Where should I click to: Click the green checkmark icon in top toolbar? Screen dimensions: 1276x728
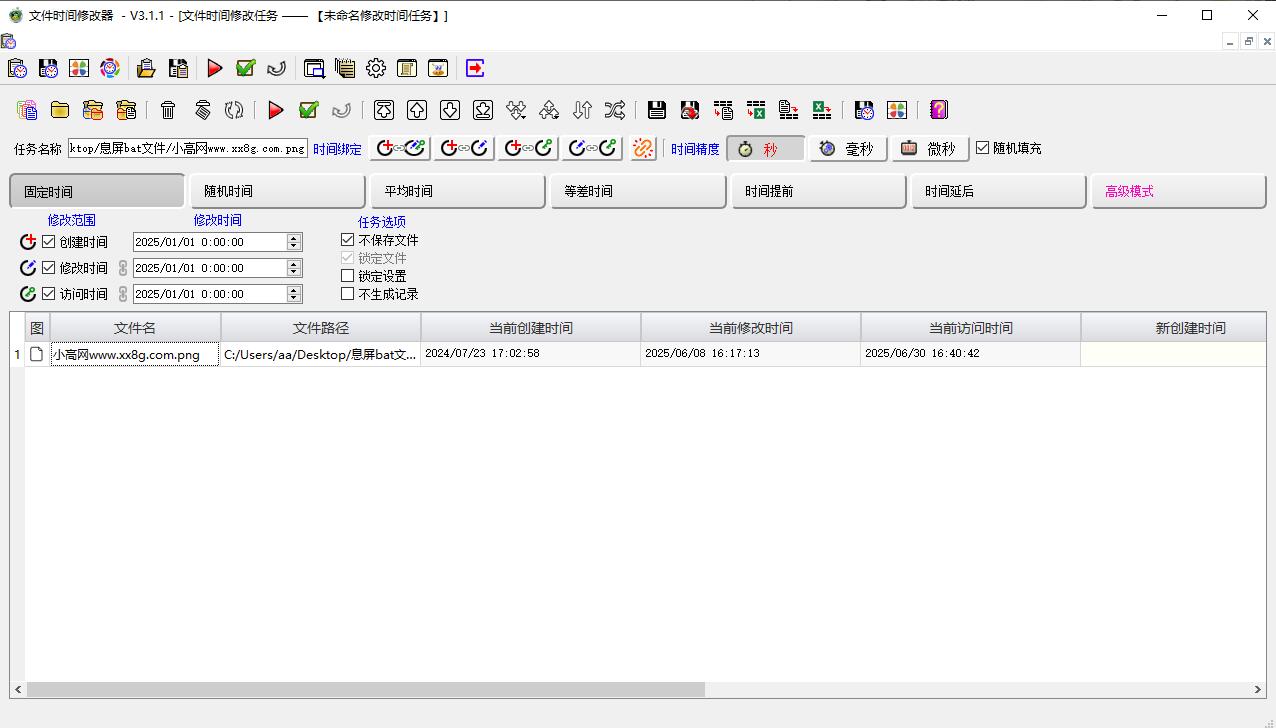point(246,68)
